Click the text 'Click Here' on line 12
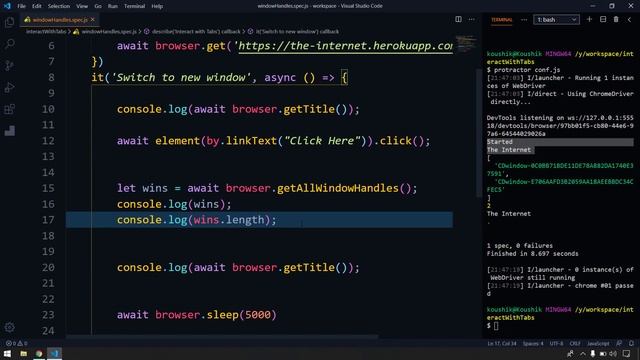Screen dimensions: 640x360 pos(322,141)
